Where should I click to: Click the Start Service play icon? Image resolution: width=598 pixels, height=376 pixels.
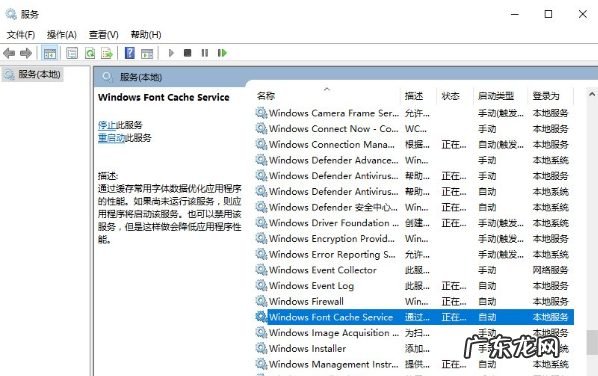pyautogui.click(x=171, y=53)
